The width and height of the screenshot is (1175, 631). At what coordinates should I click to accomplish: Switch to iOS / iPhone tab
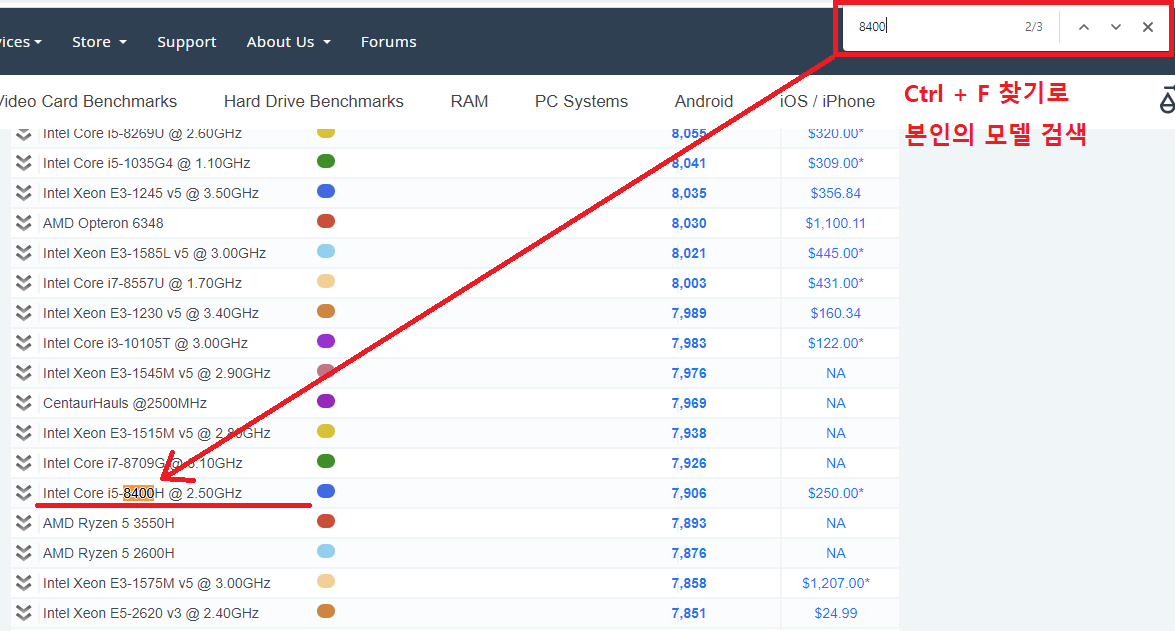tap(827, 101)
